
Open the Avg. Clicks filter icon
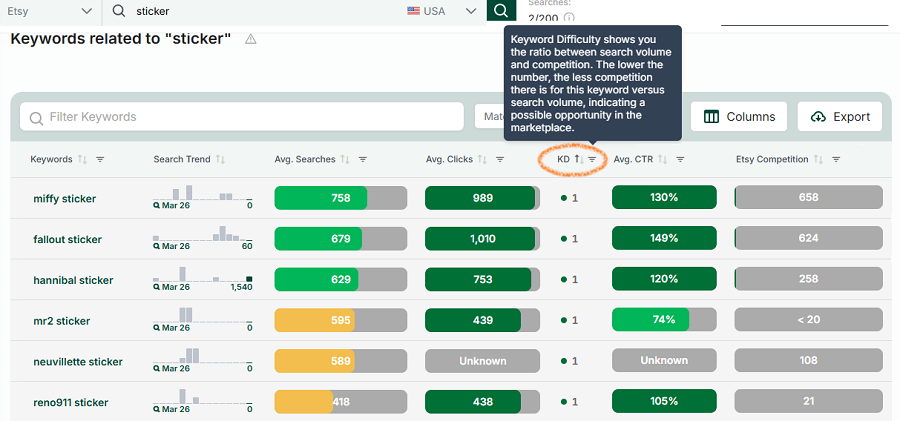500,159
